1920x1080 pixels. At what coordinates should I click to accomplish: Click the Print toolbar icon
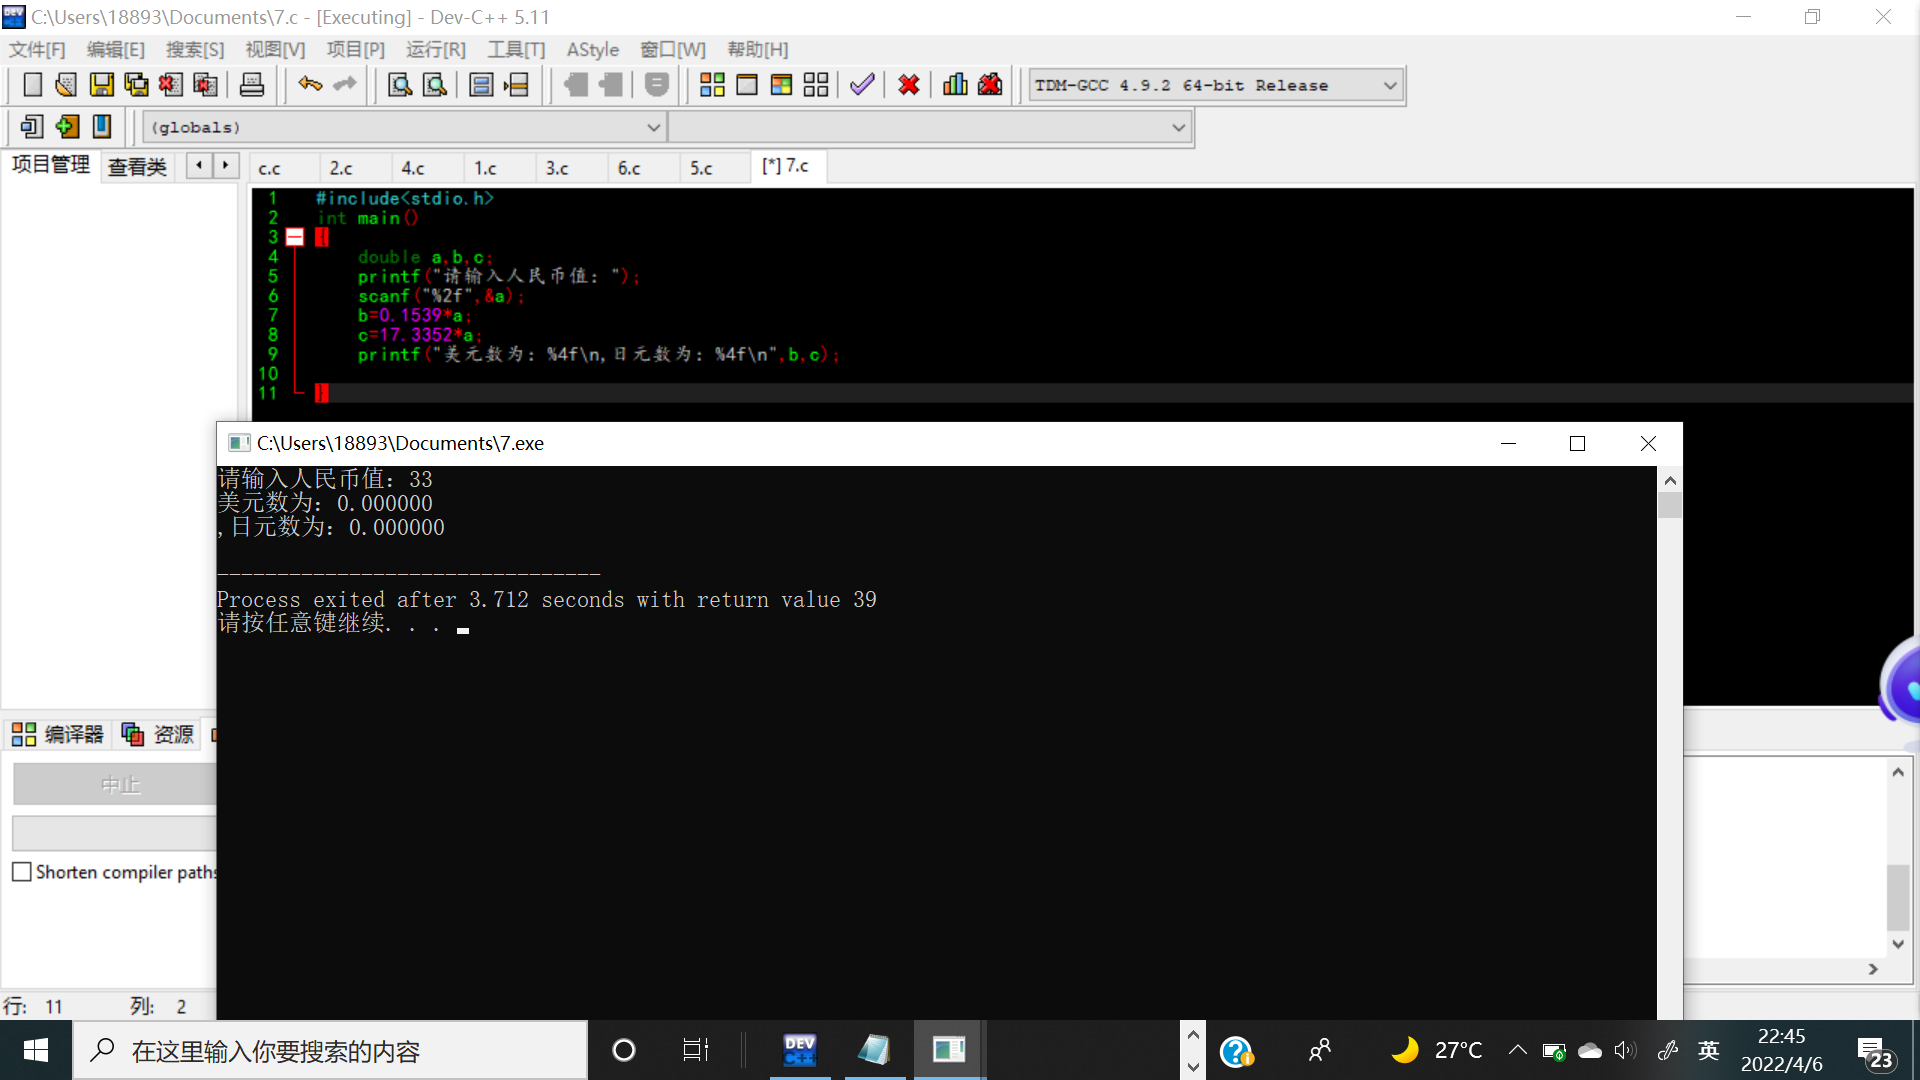coord(252,85)
